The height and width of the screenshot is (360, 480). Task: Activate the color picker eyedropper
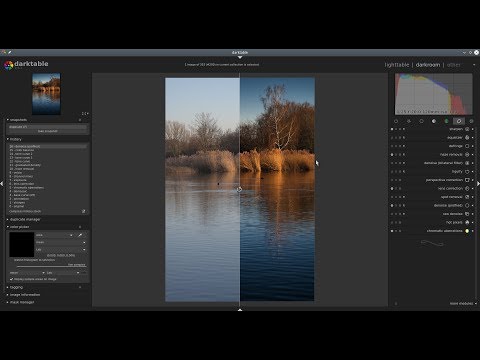point(80,235)
